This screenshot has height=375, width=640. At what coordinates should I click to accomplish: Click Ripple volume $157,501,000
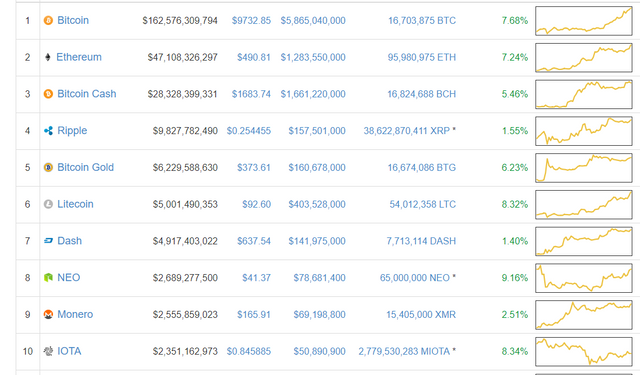click(317, 131)
